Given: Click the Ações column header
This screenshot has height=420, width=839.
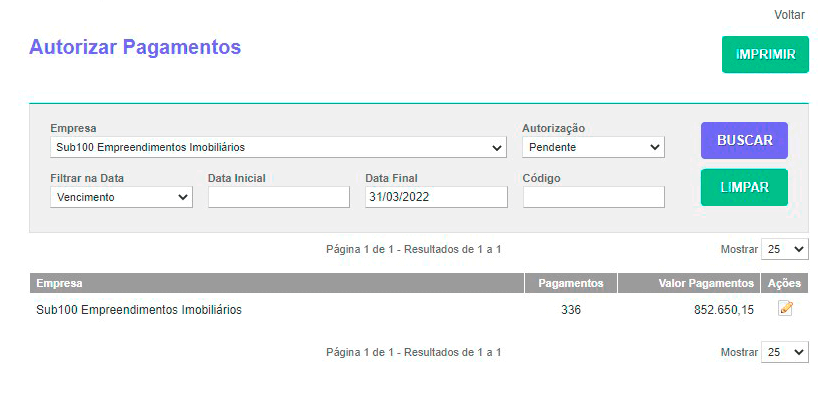Looking at the screenshot, I should pyautogui.click(x=784, y=283).
